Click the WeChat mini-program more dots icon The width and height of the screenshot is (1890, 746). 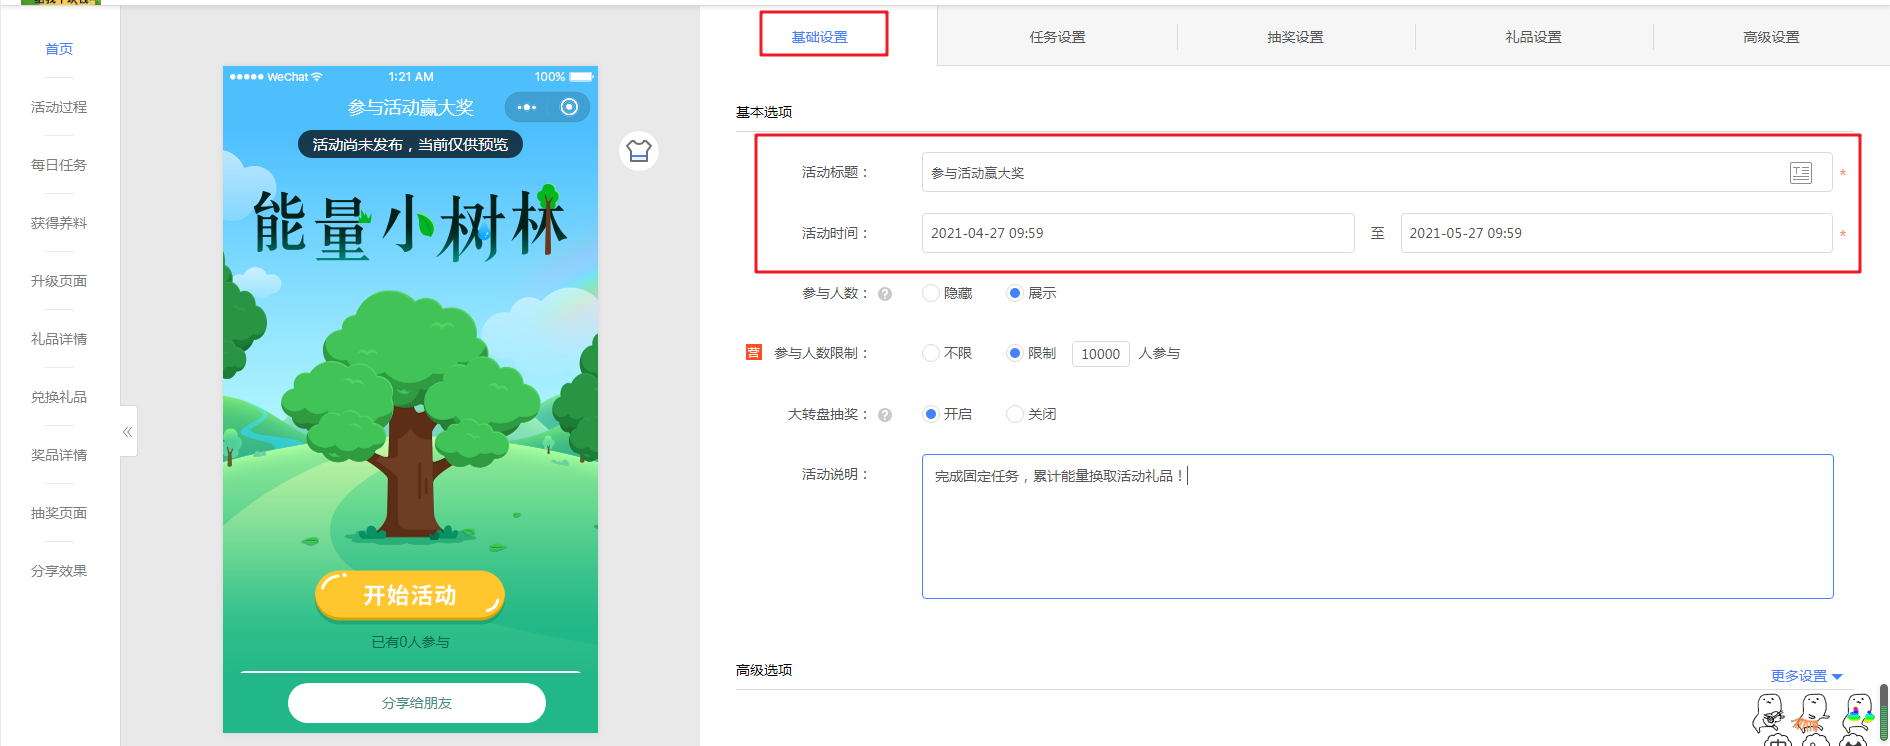pyautogui.click(x=527, y=107)
